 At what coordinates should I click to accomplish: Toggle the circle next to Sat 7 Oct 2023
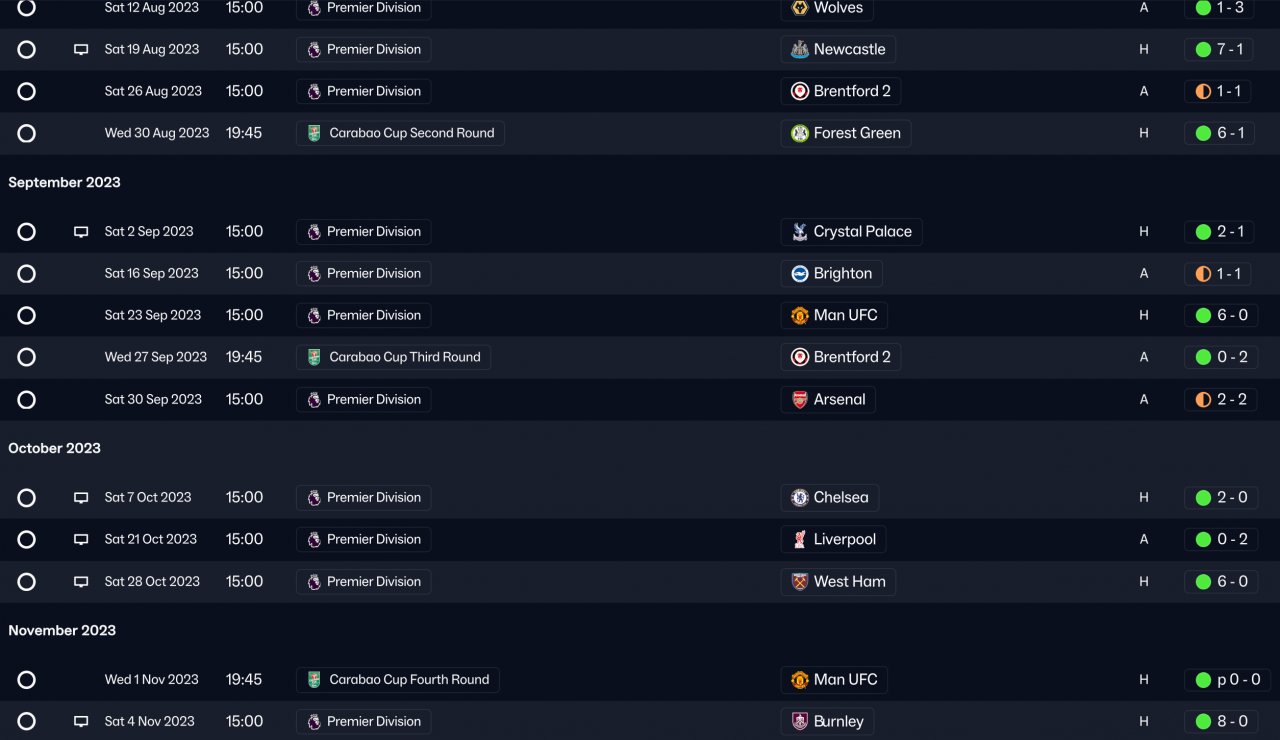27,497
